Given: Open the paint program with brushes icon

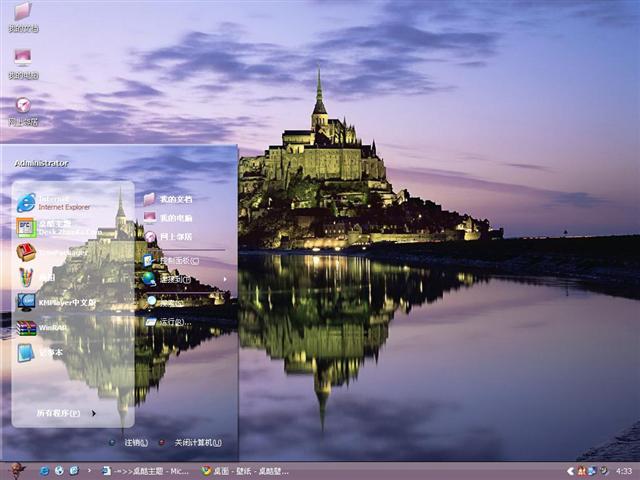Looking at the screenshot, I should tap(37, 278).
